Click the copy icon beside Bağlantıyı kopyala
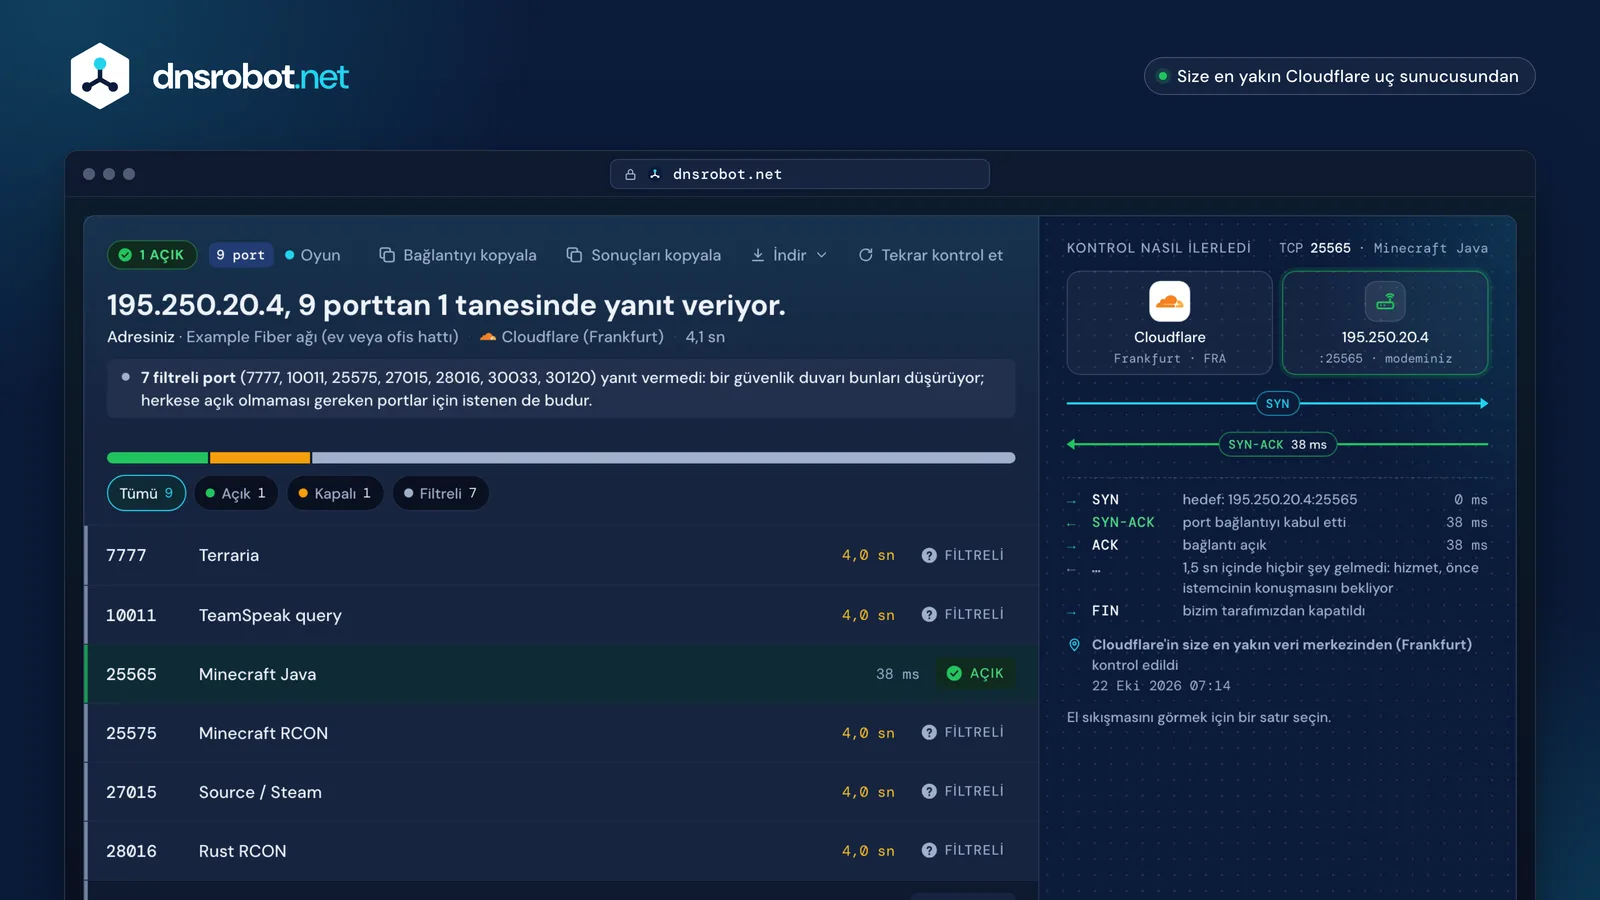This screenshot has height=900, width=1600. tap(387, 255)
